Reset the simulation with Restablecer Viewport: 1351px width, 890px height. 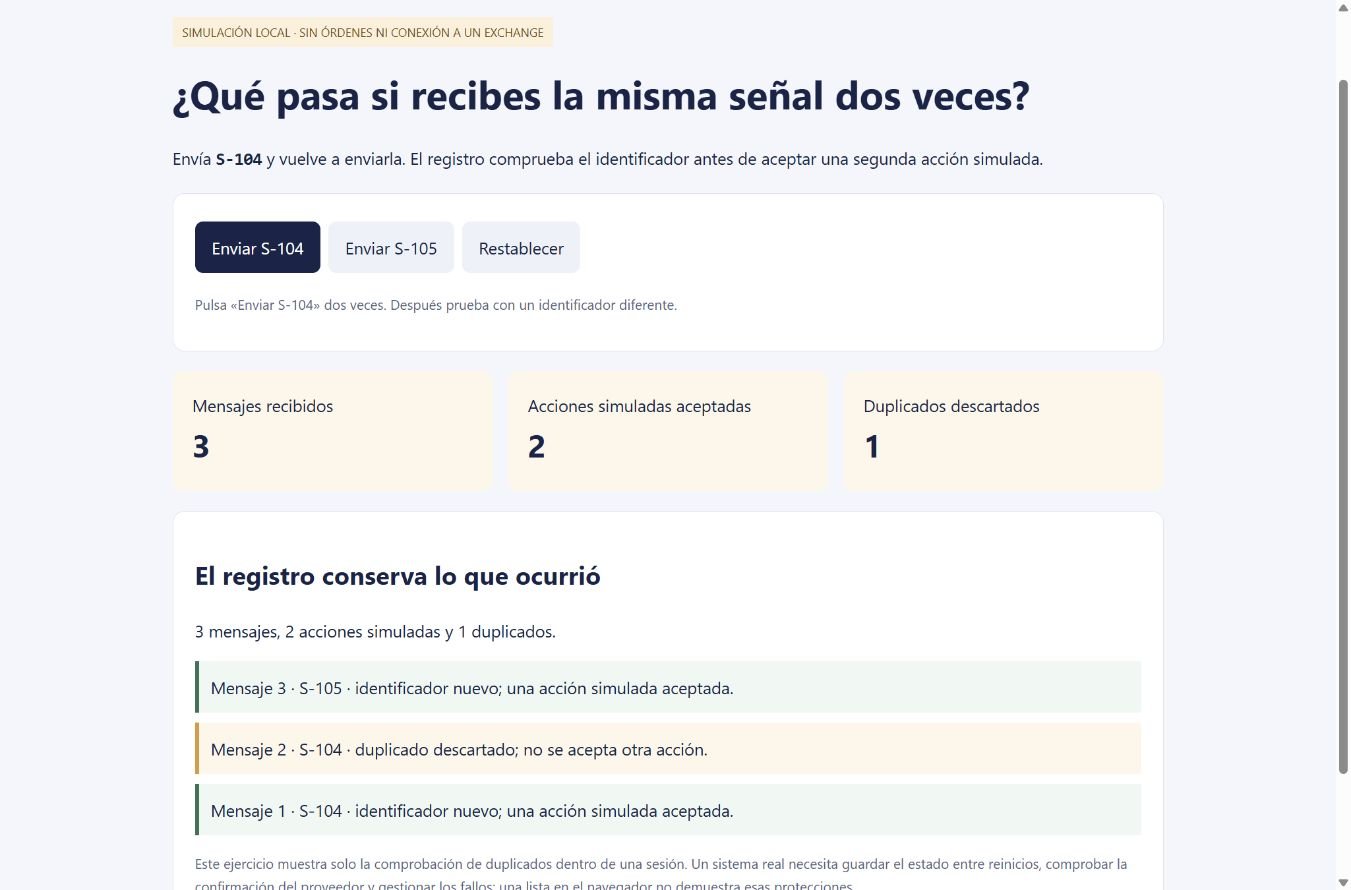click(521, 247)
